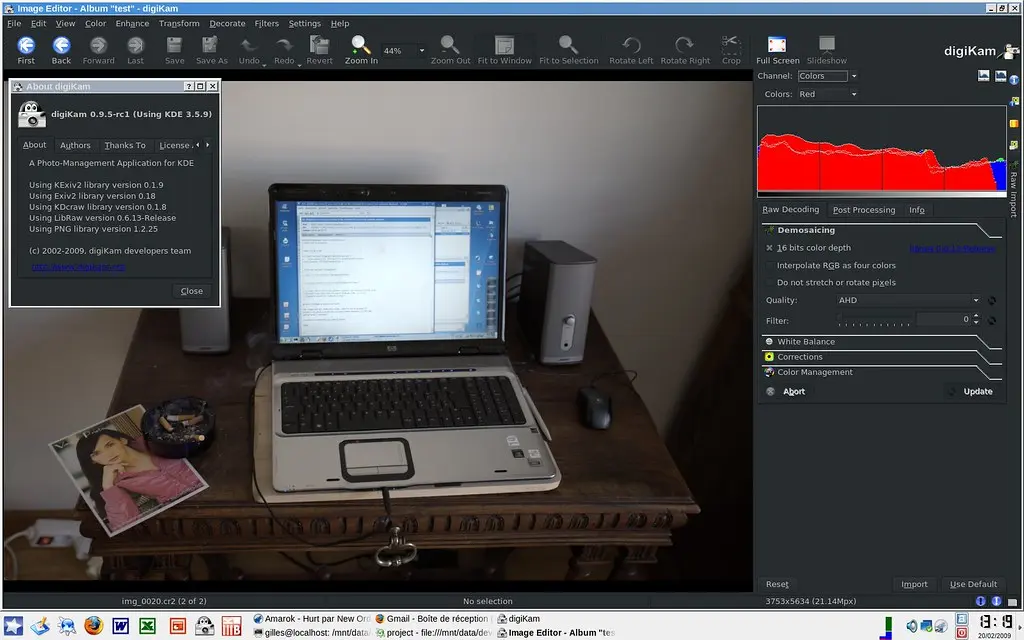
Task: Open the Quality dropdown set to AHD
Action: 908,299
